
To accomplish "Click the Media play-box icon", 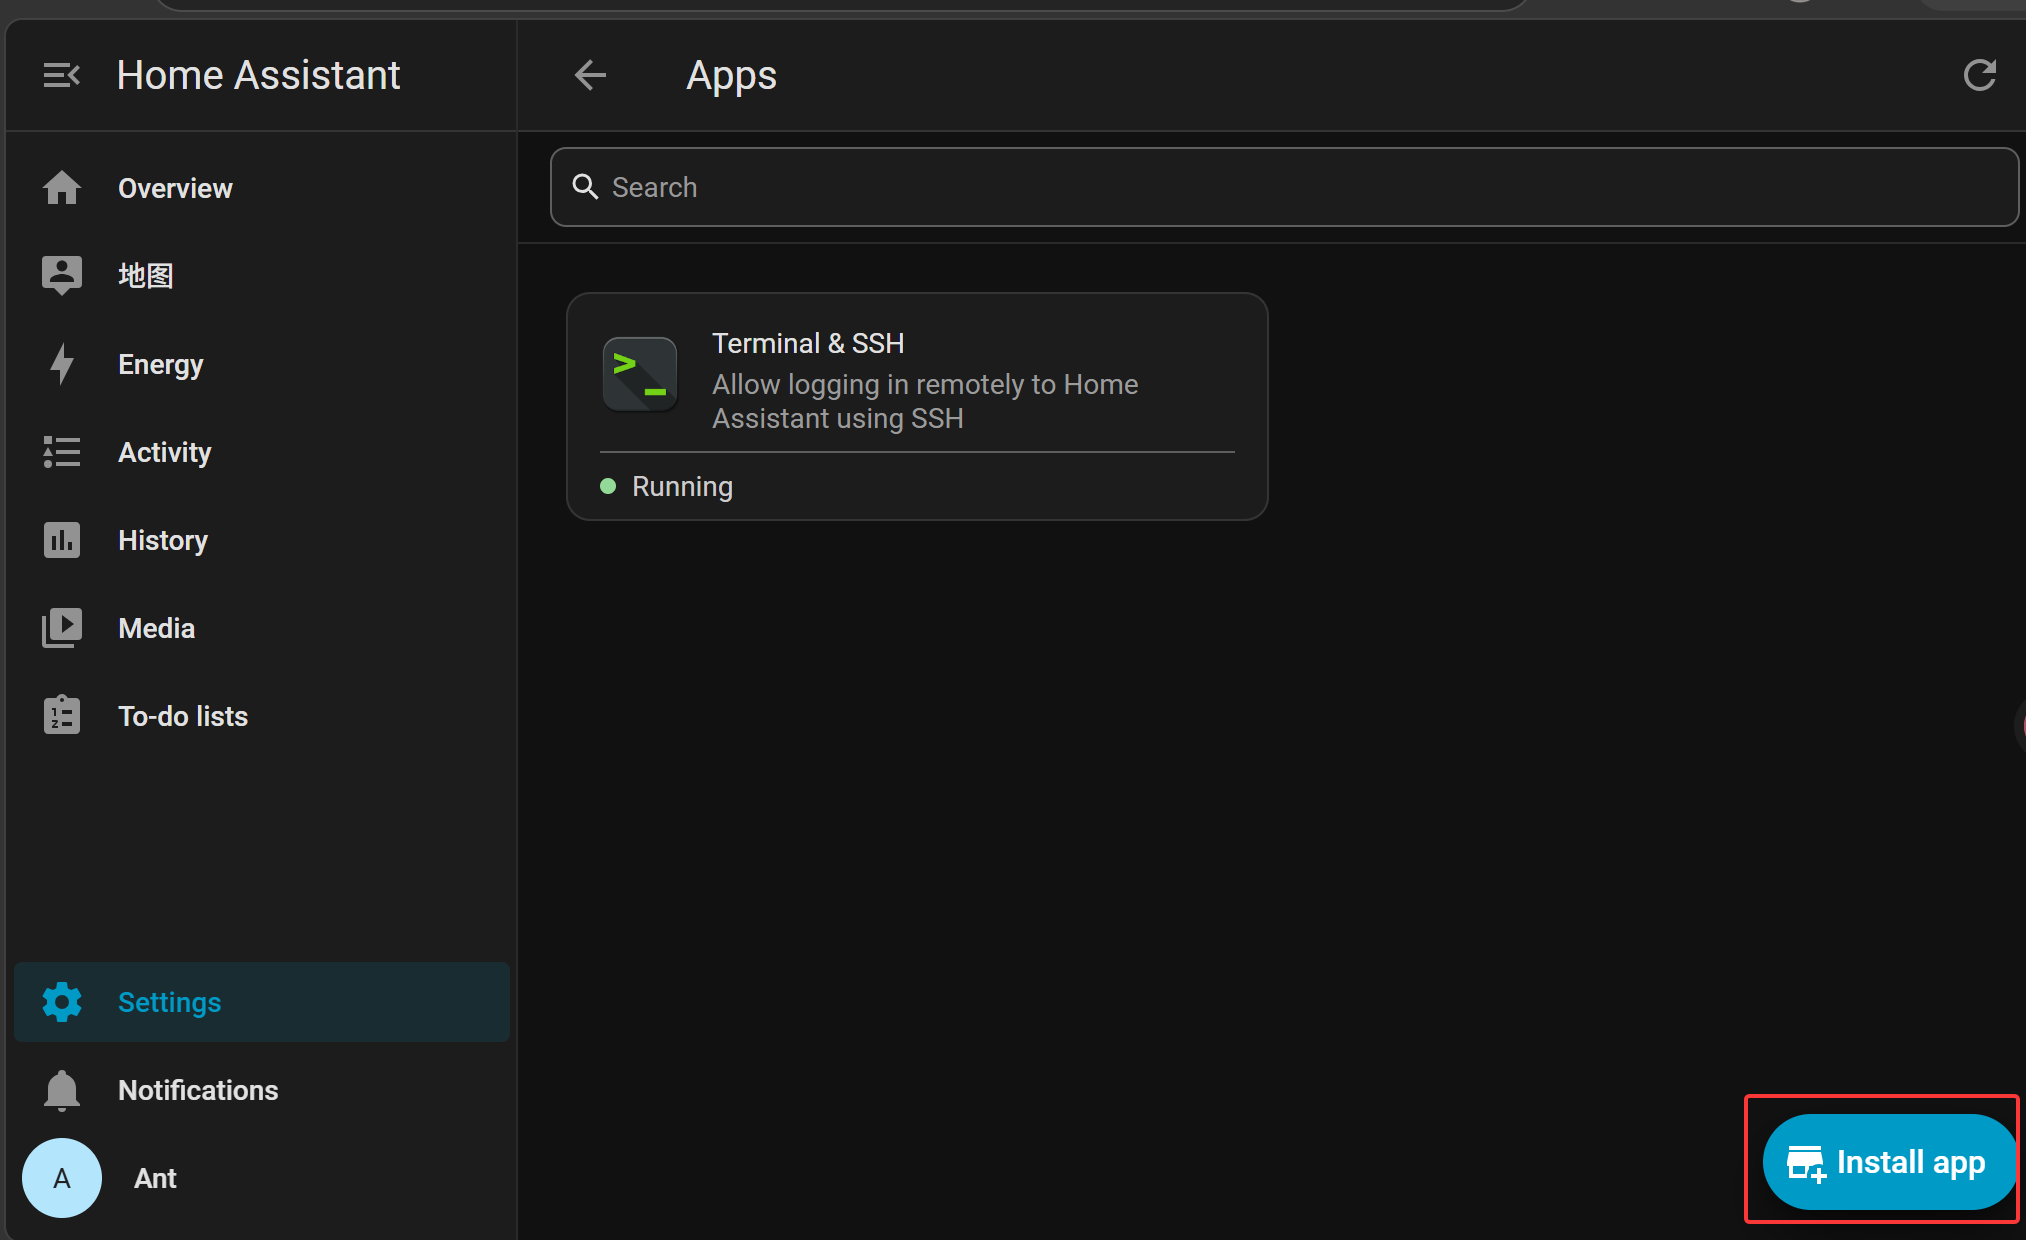I will [x=62, y=628].
